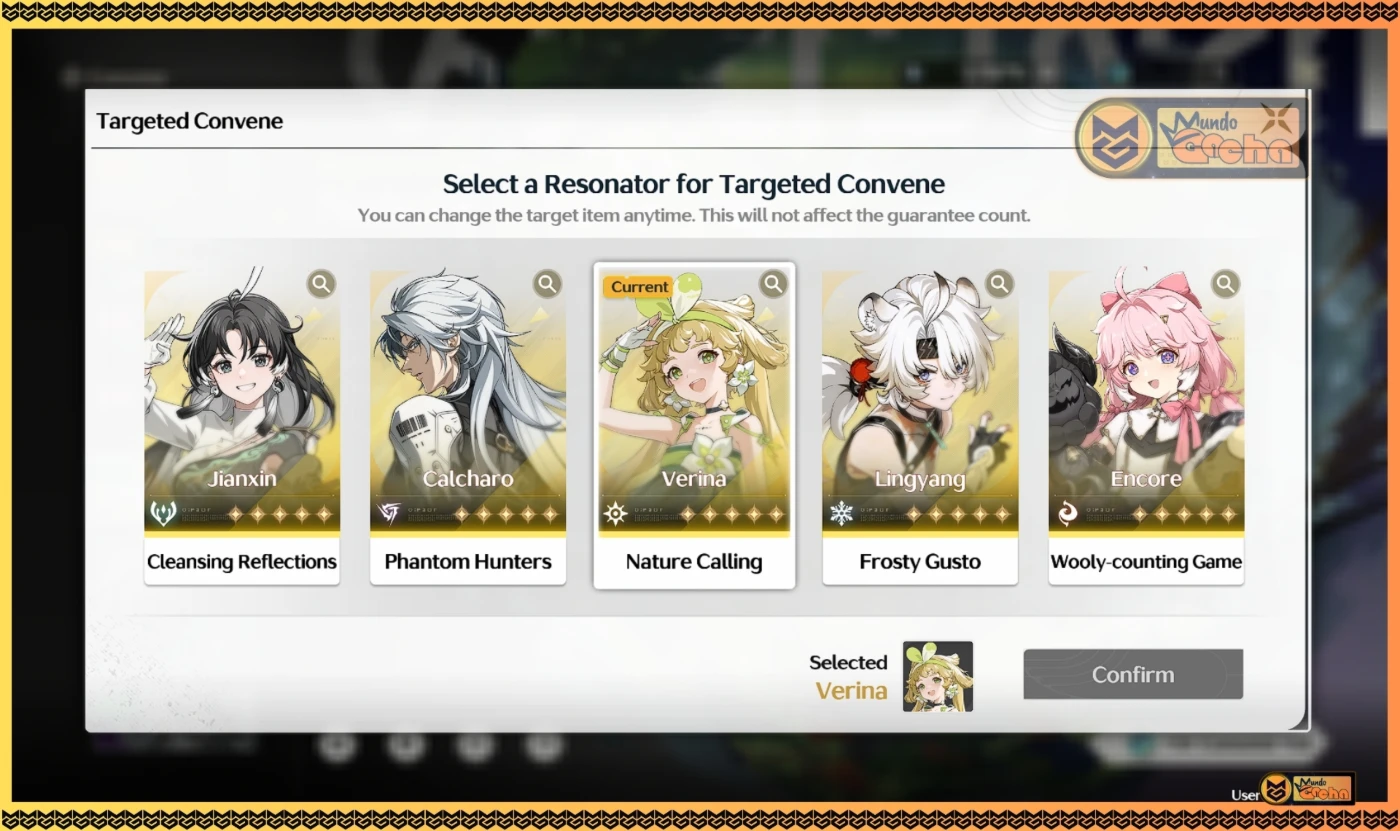
Task: Tap Encore's magnifying glass icon
Action: [1225, 284]
